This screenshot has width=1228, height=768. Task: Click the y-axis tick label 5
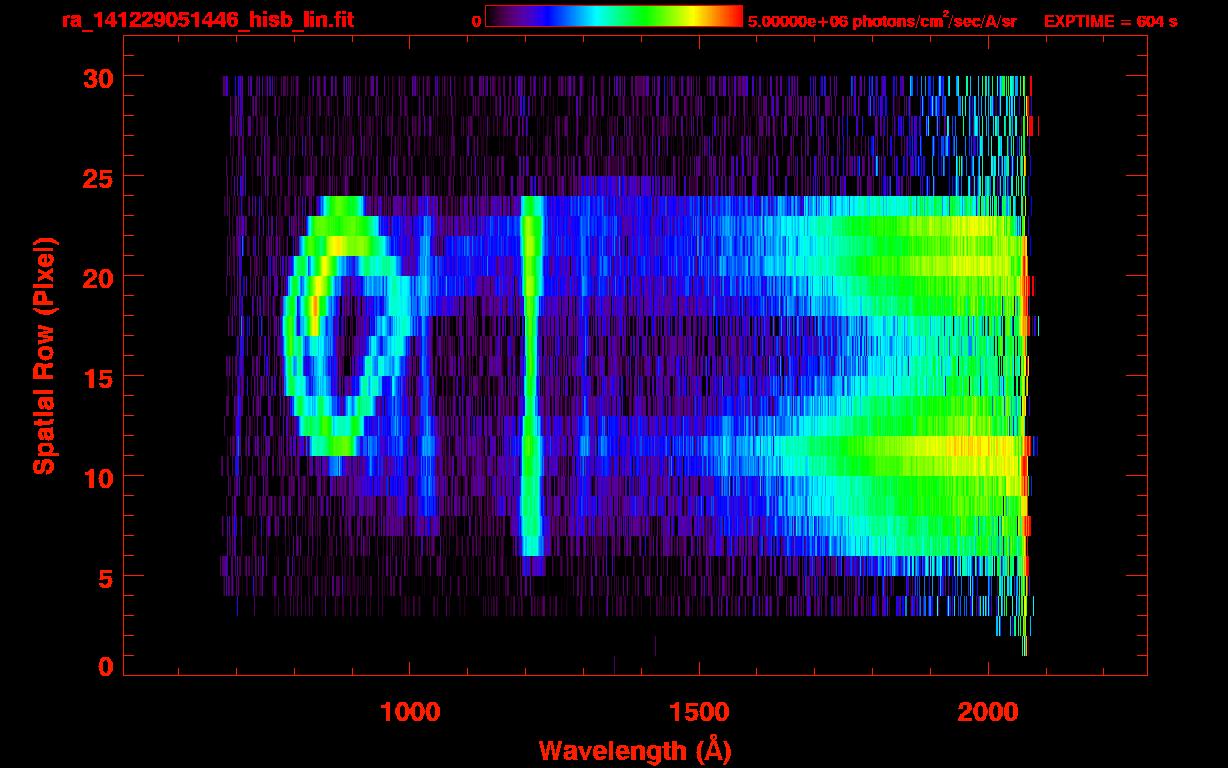(105, 577)
